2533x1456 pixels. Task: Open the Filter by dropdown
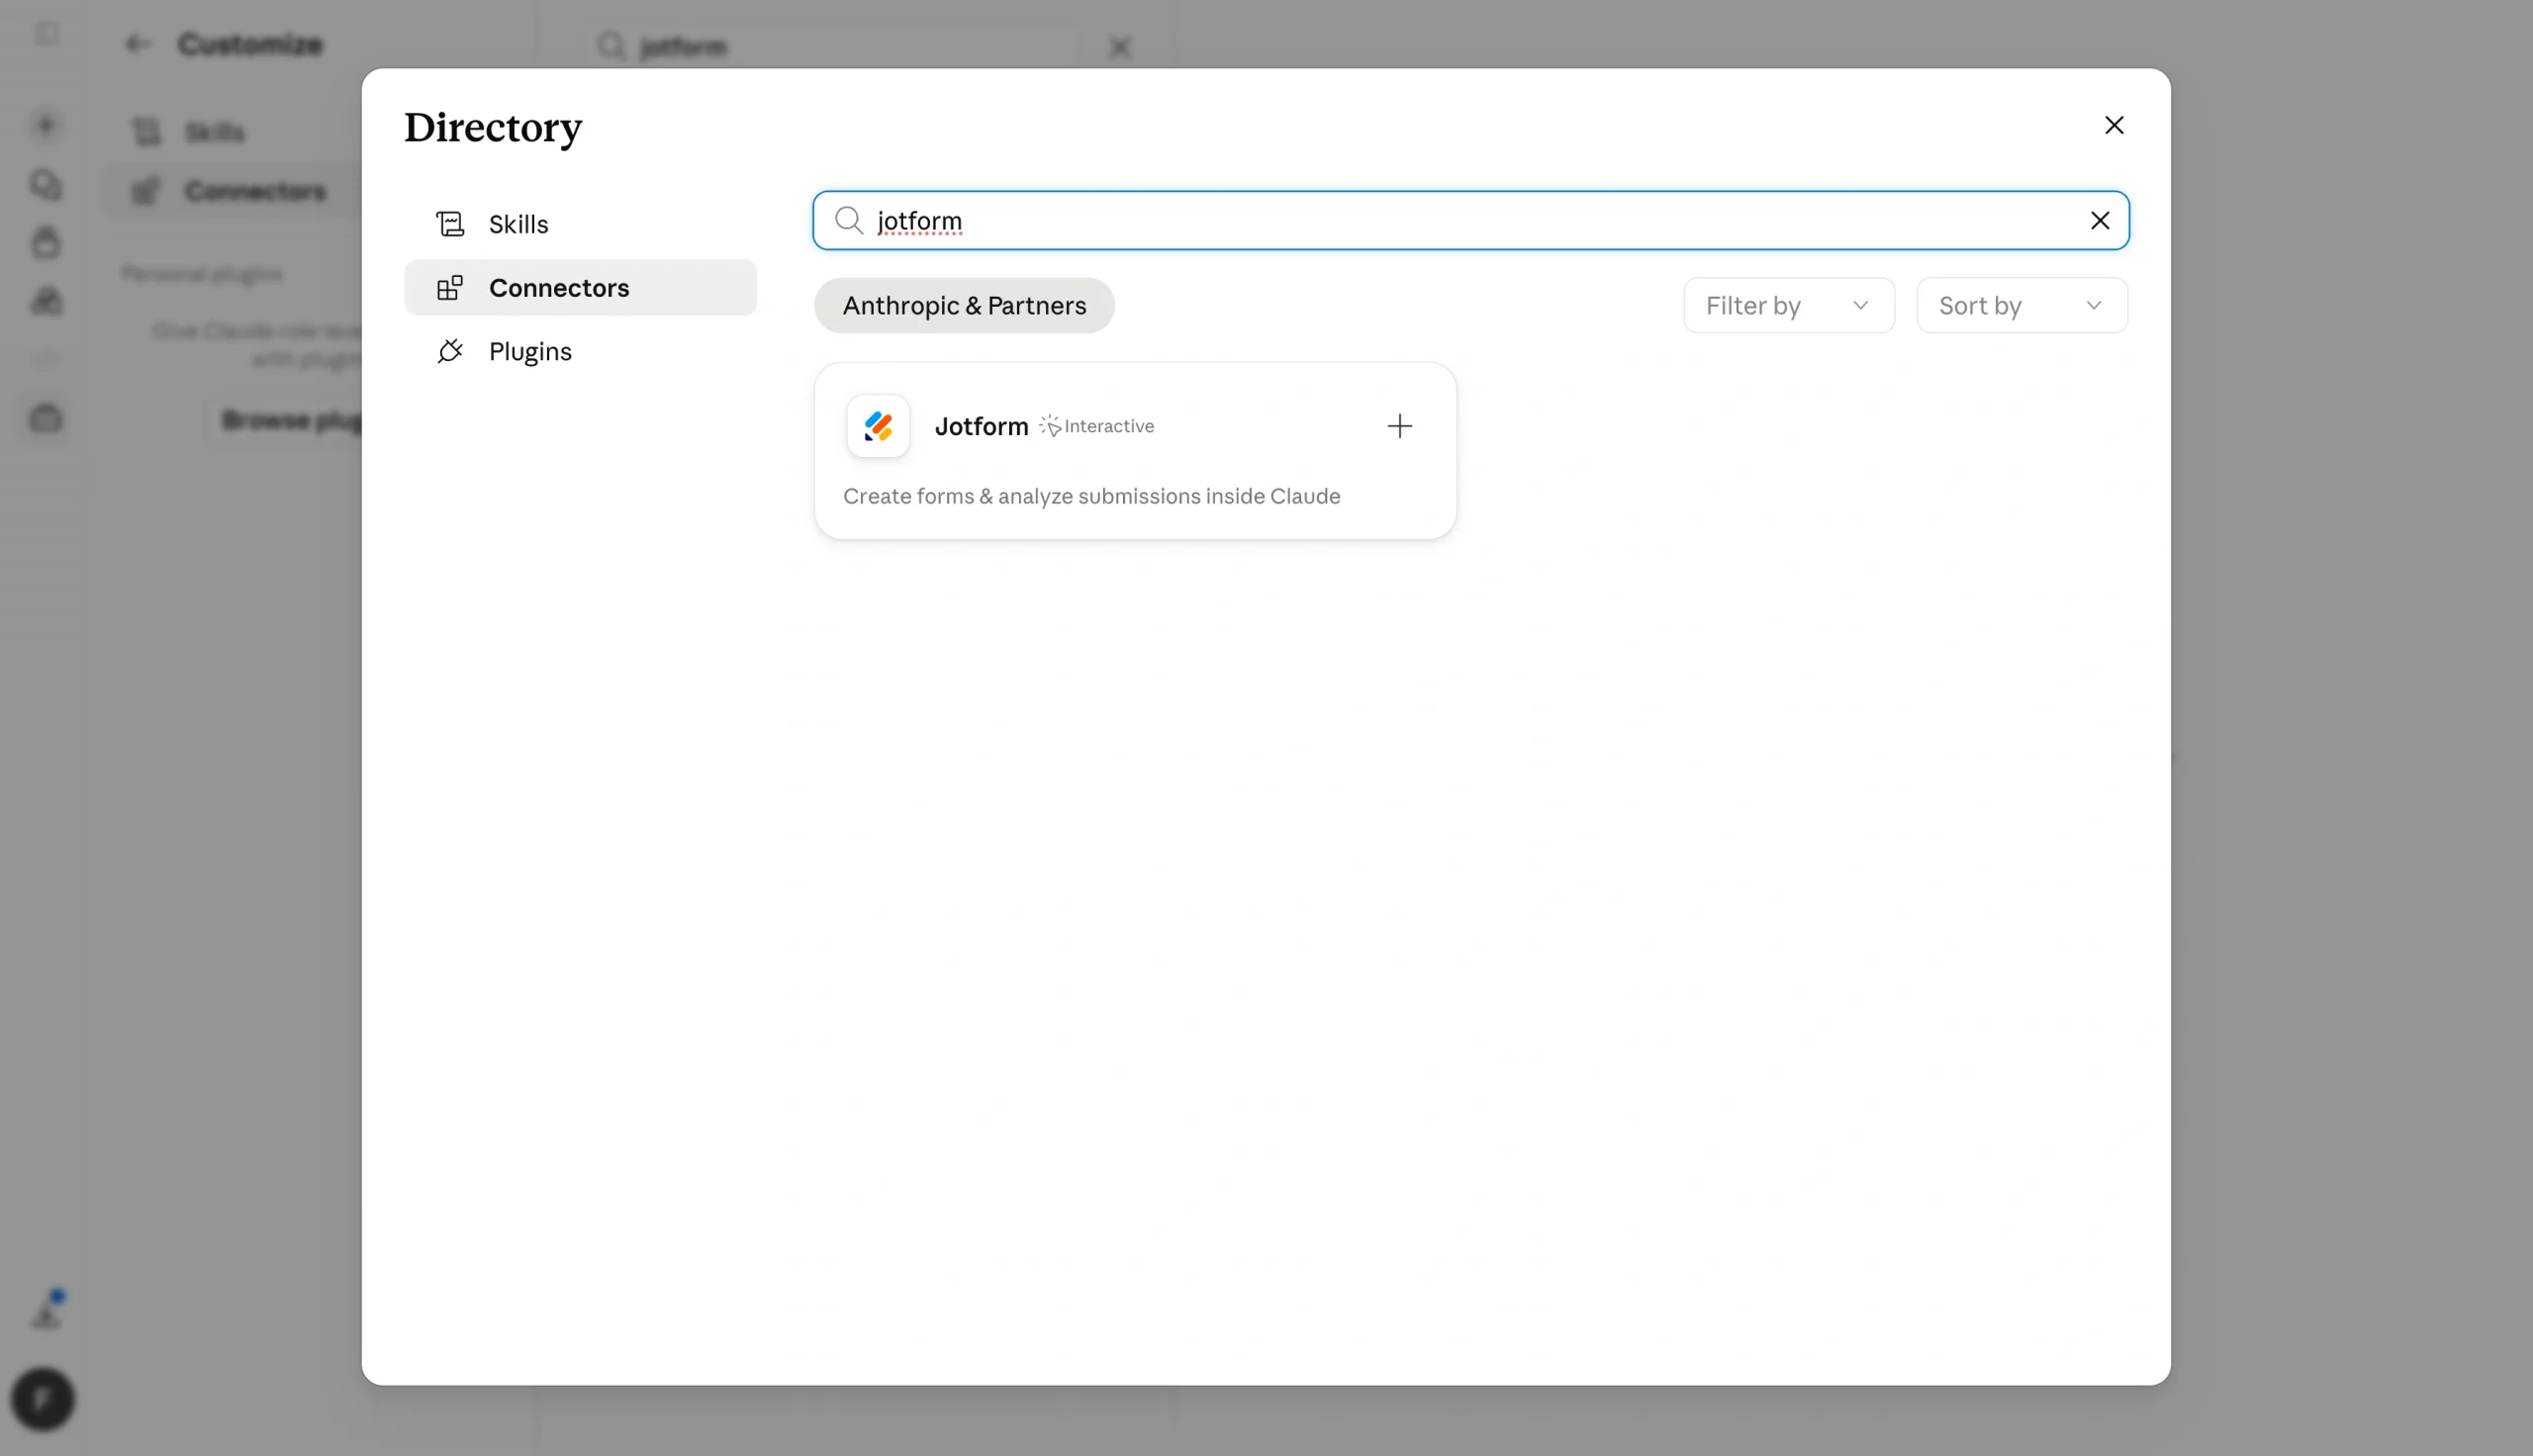click(1788, 305)
